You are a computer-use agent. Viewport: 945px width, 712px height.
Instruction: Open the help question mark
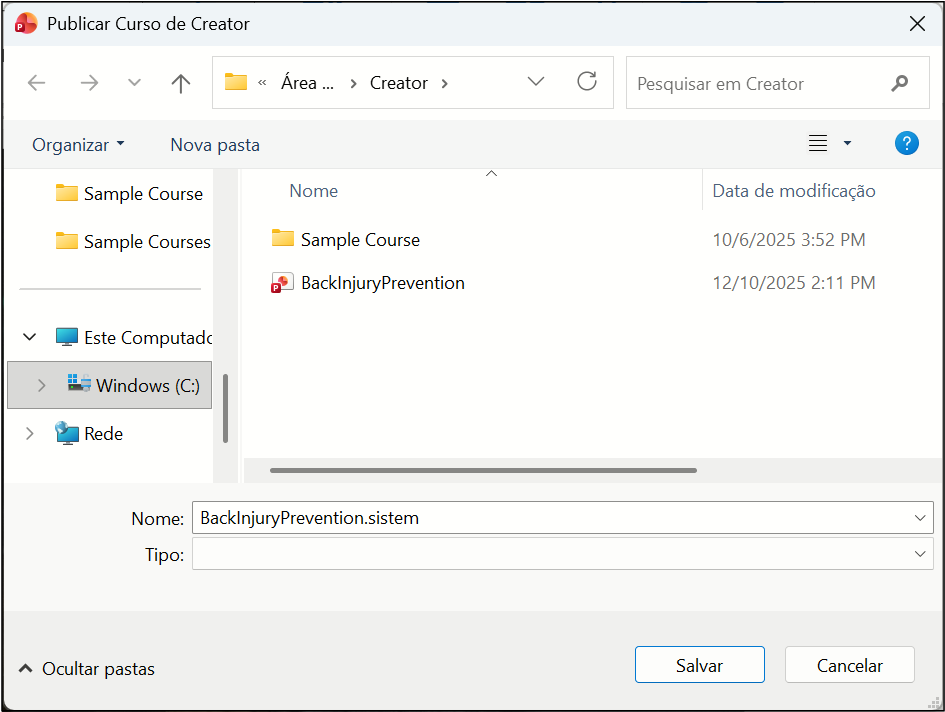pos(906,143)
